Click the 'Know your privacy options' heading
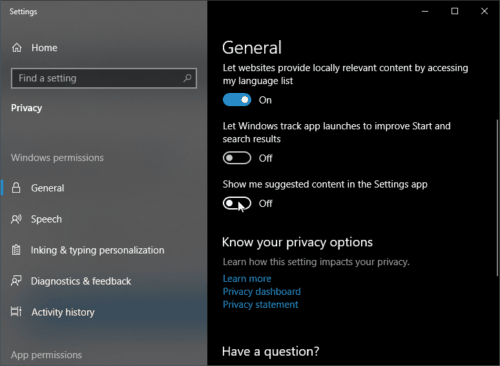This screenshot has height=366, width=500. (x=297, y=242)
